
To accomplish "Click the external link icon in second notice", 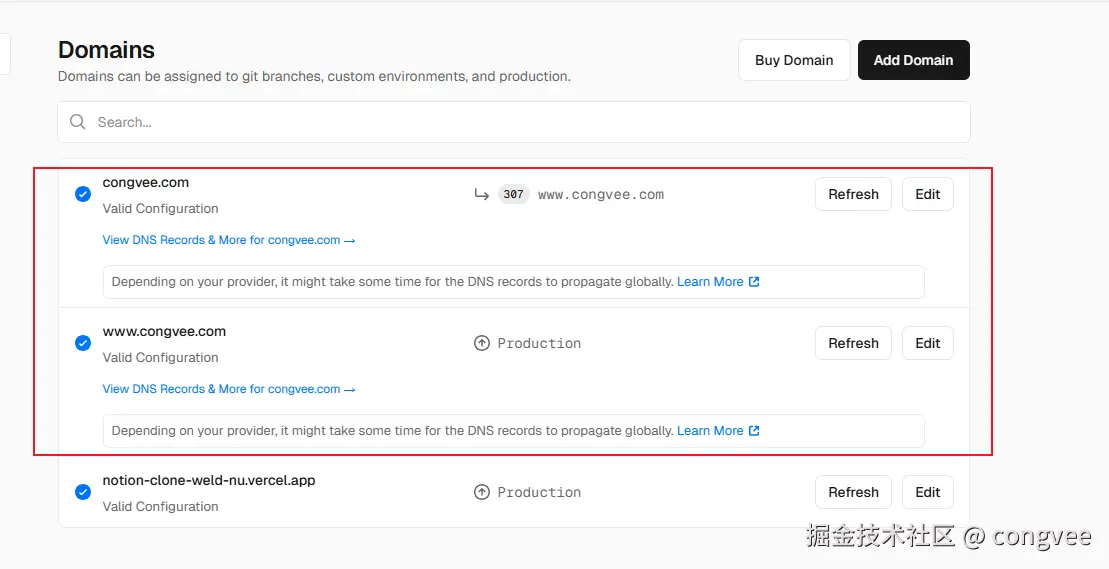I will pos(754,431).
